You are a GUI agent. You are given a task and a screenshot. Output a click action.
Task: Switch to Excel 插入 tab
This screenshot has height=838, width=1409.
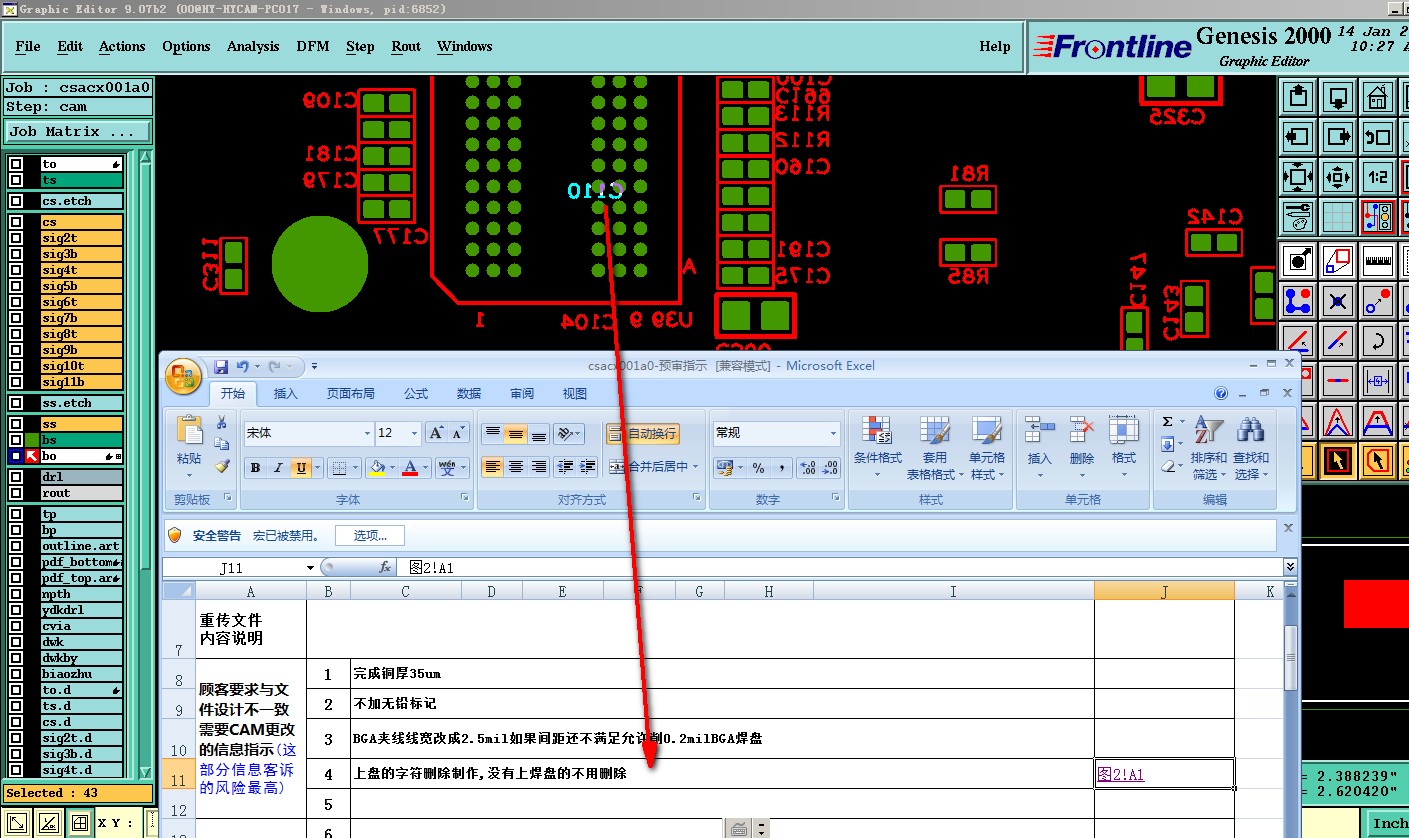(286, 393)
